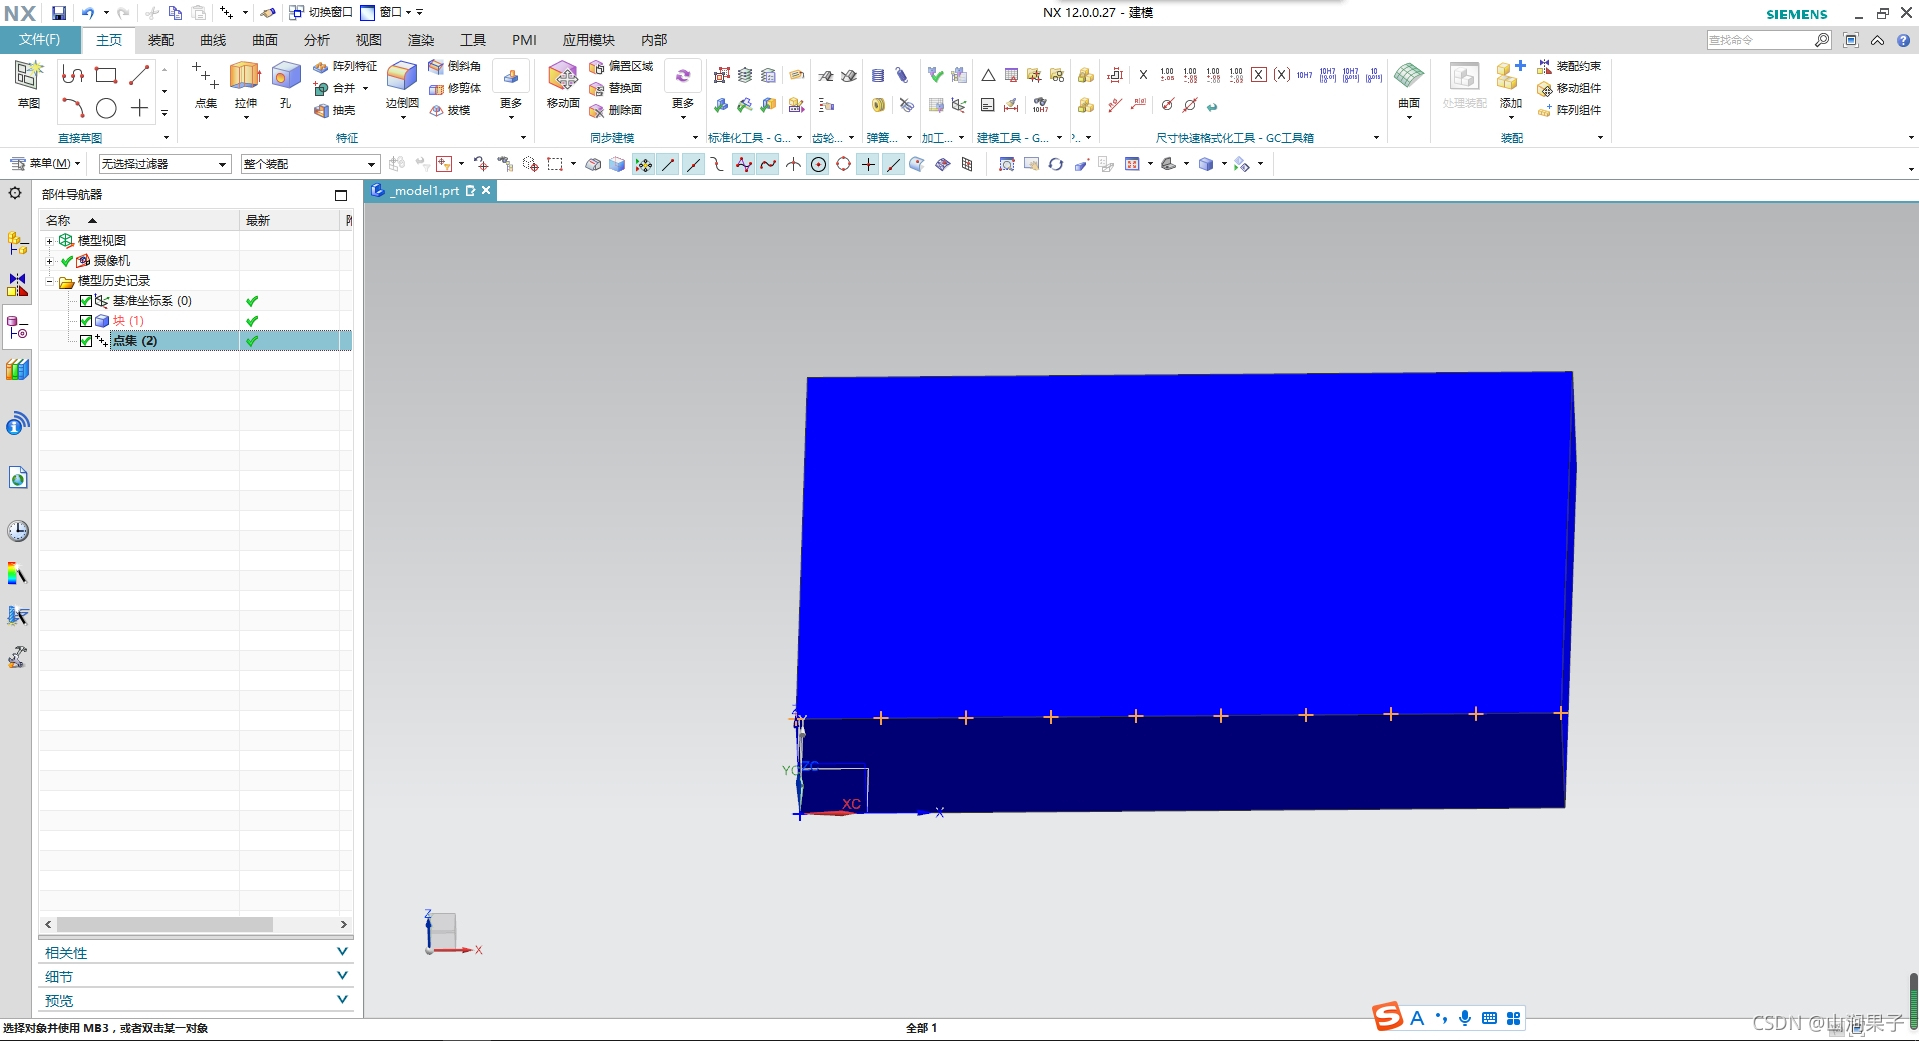
Task: Toggle the snap End Point option
Action: [668, 164]
